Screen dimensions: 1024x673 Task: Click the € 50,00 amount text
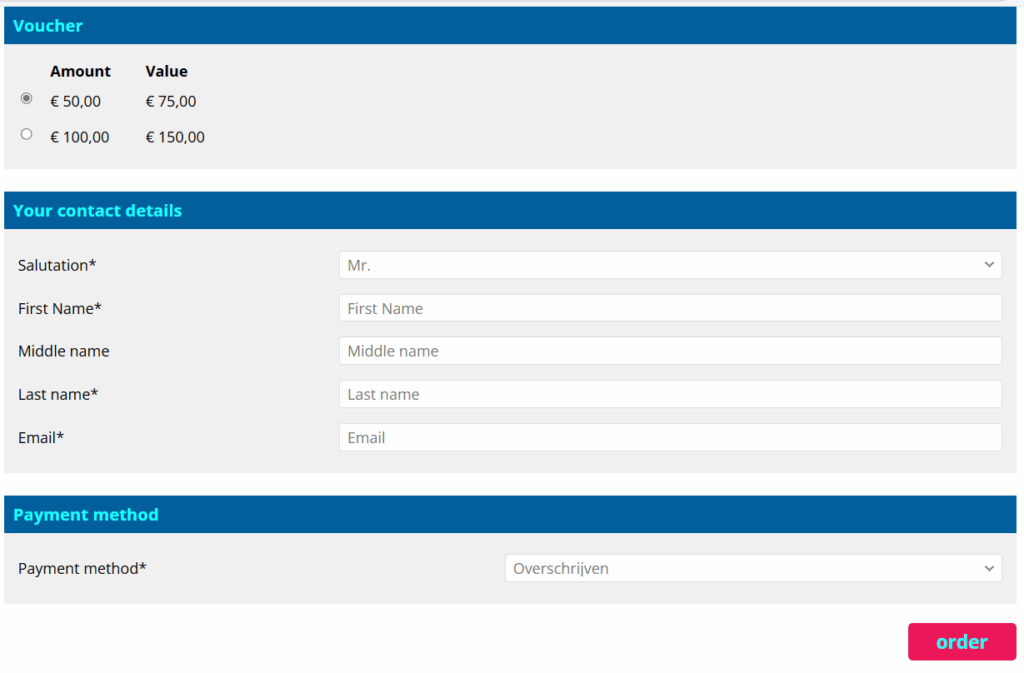point(75,101)
